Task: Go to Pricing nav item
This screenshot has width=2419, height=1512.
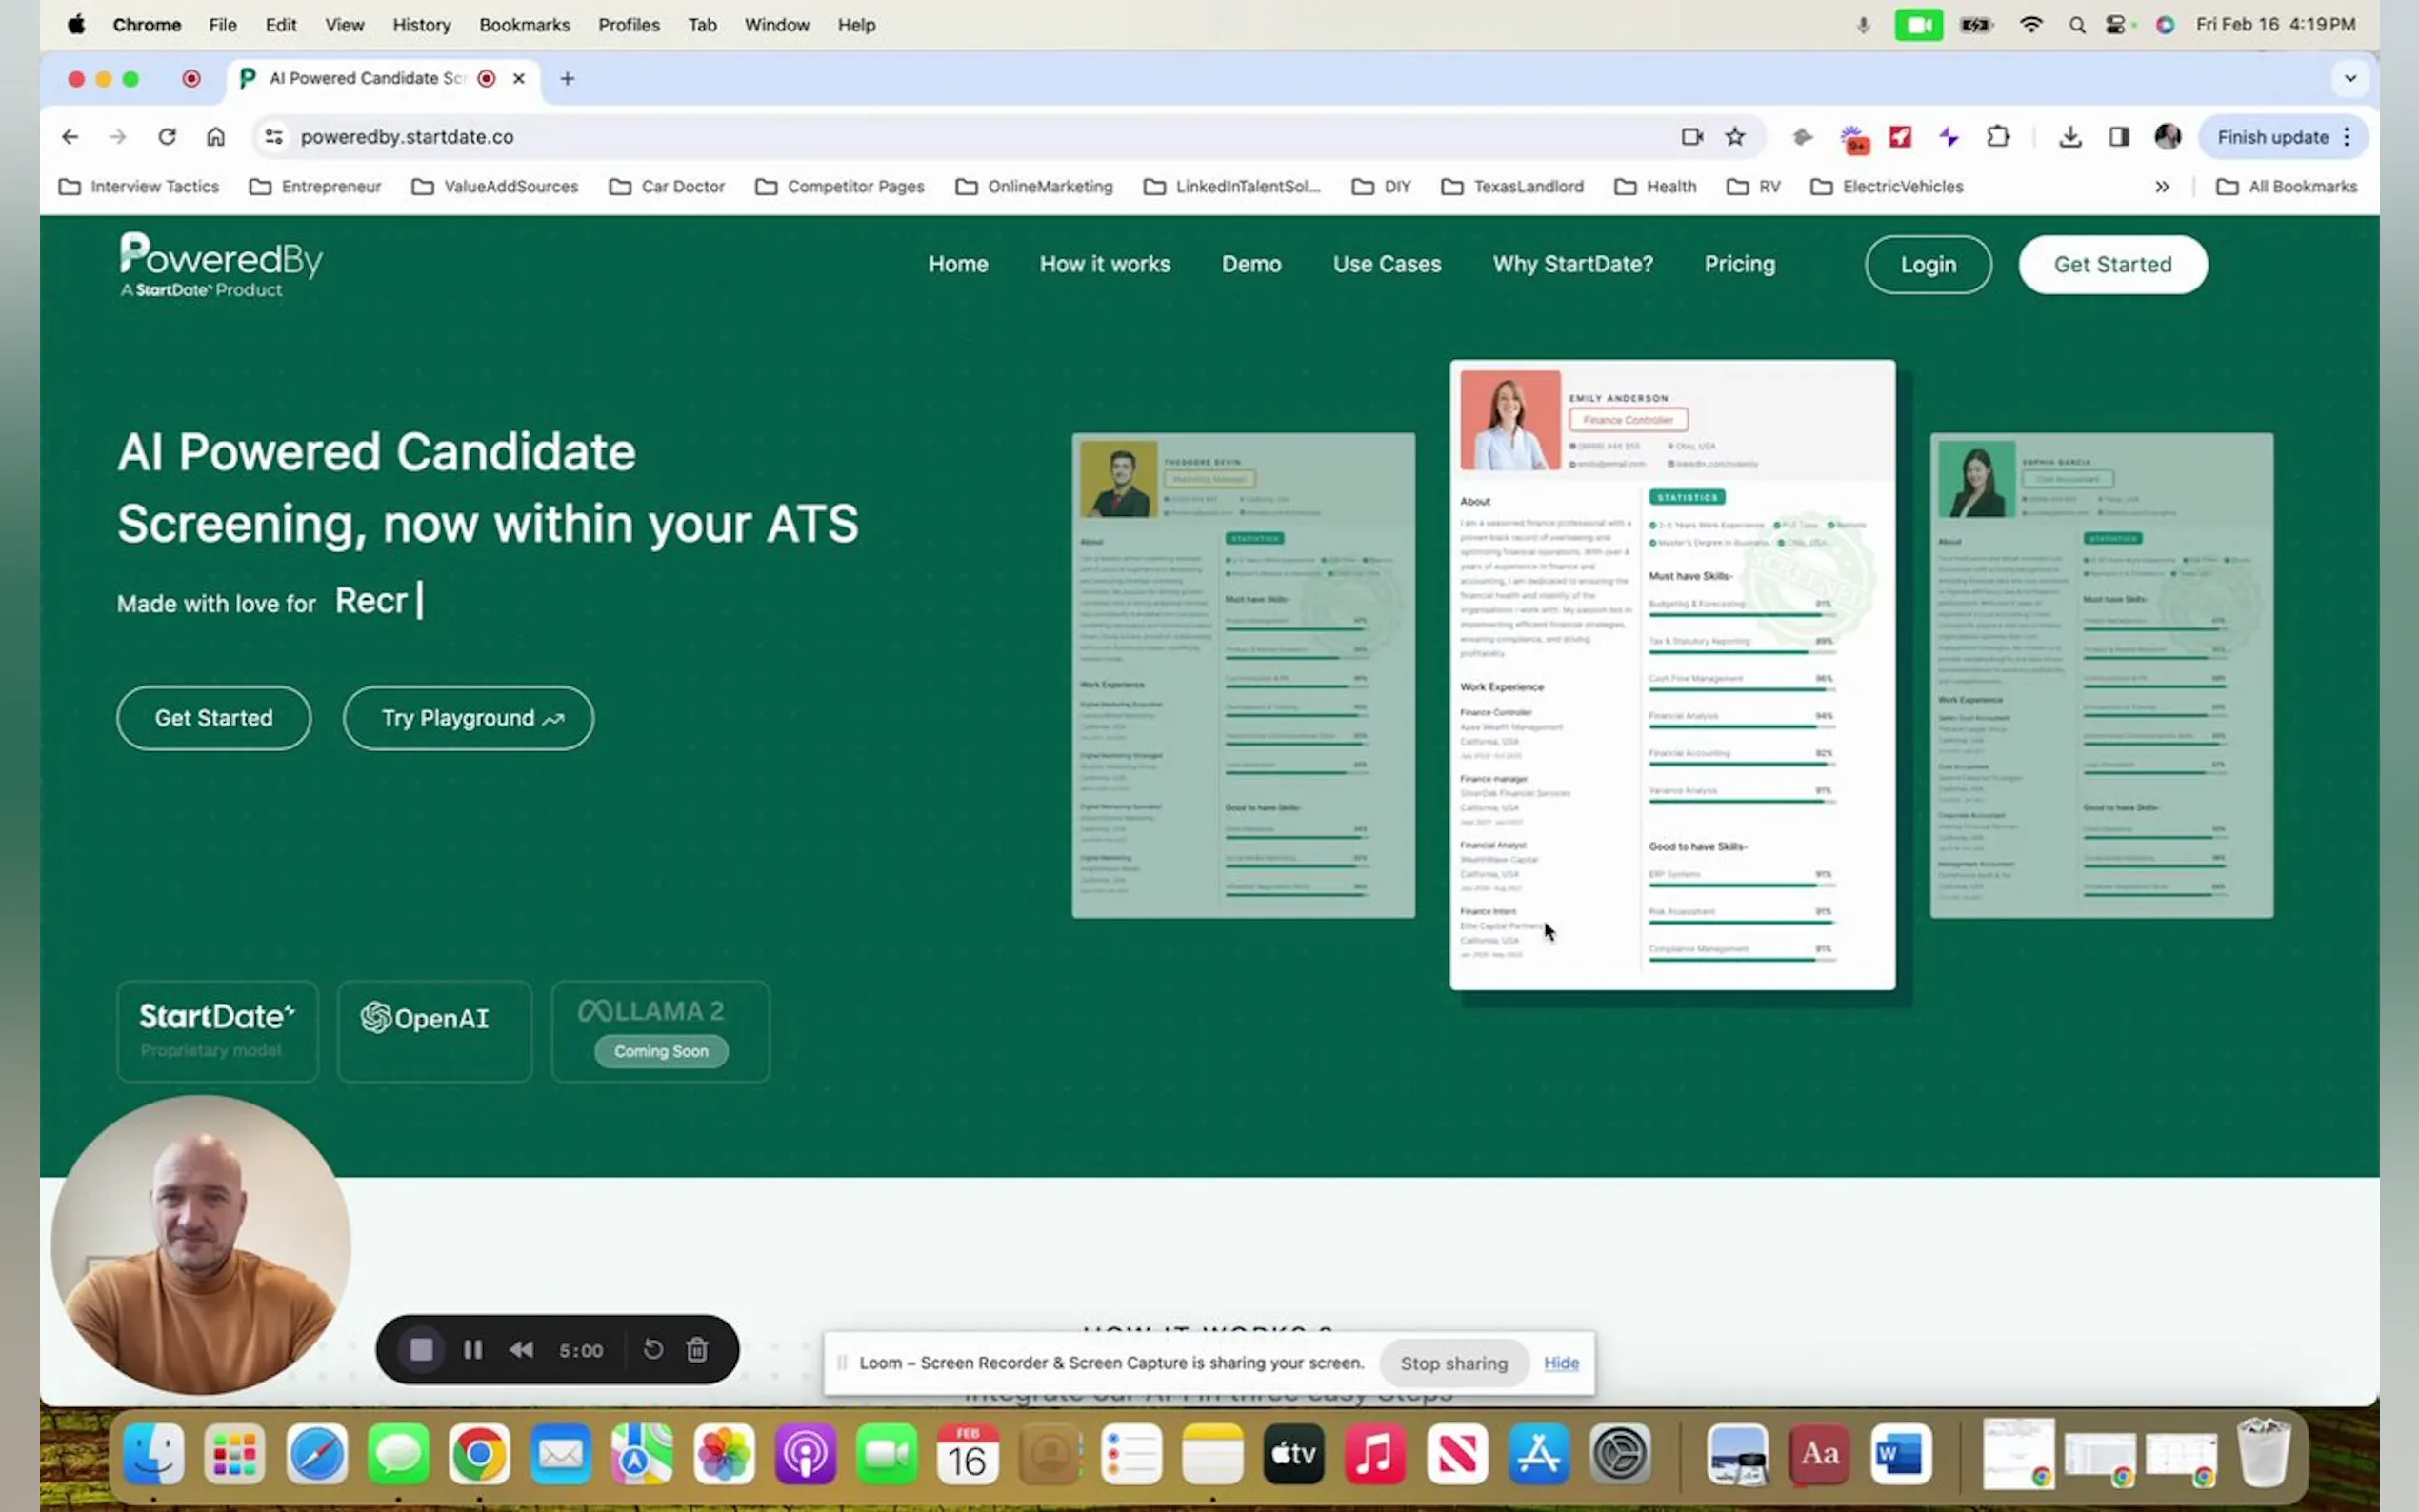Action: 1739,264
